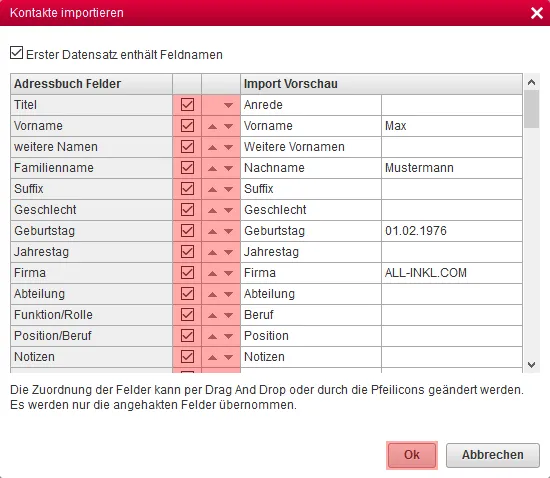Screen dimensions: 550x478
Task: Move Funktion/Rolle row up
Action: coord(212,315)
